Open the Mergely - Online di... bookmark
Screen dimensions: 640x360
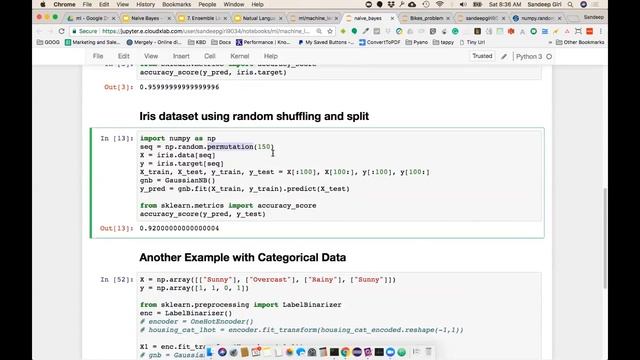coord(154,42)
